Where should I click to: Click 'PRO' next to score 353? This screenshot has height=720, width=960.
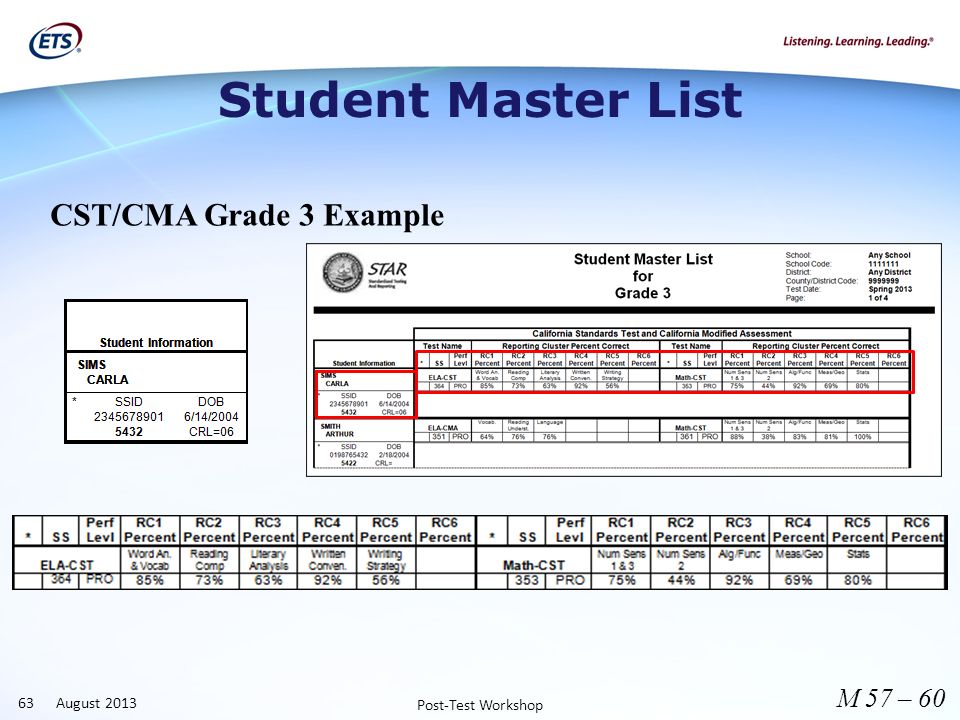pos(569,580)
